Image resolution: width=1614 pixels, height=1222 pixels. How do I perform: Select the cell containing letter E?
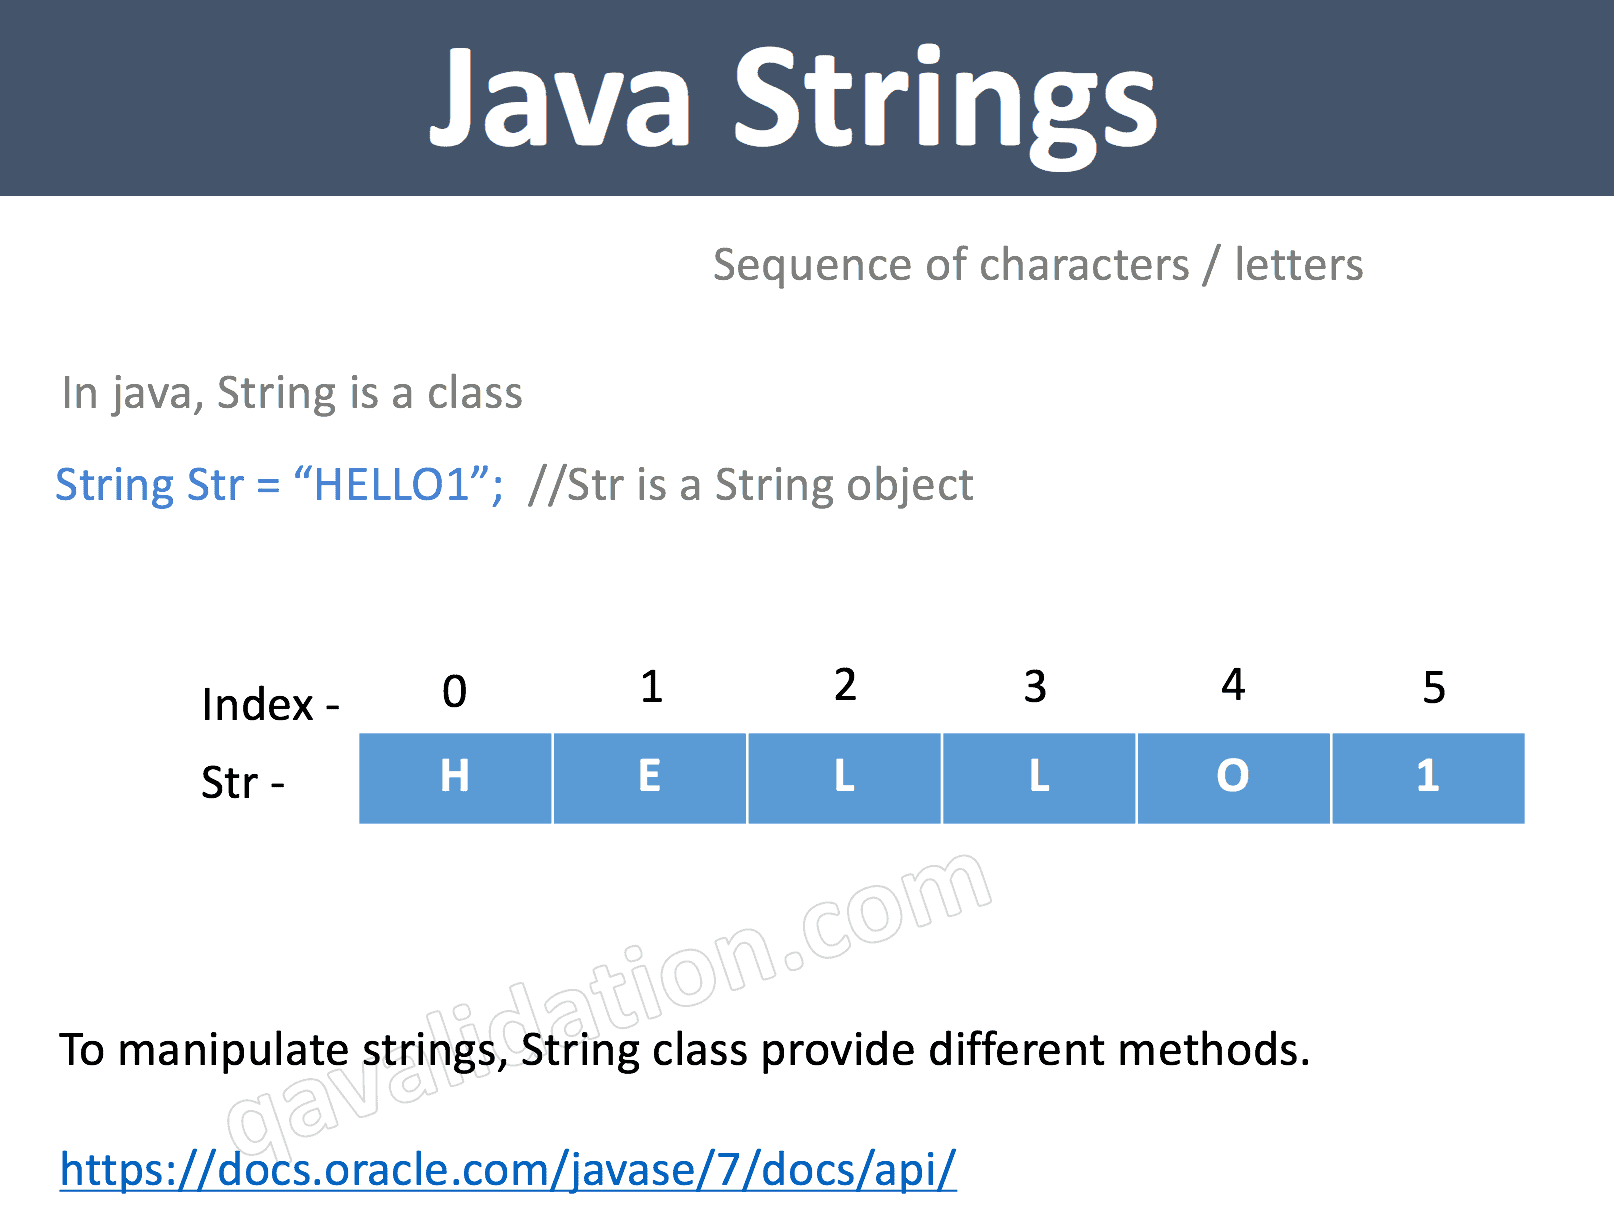[649, 777]
